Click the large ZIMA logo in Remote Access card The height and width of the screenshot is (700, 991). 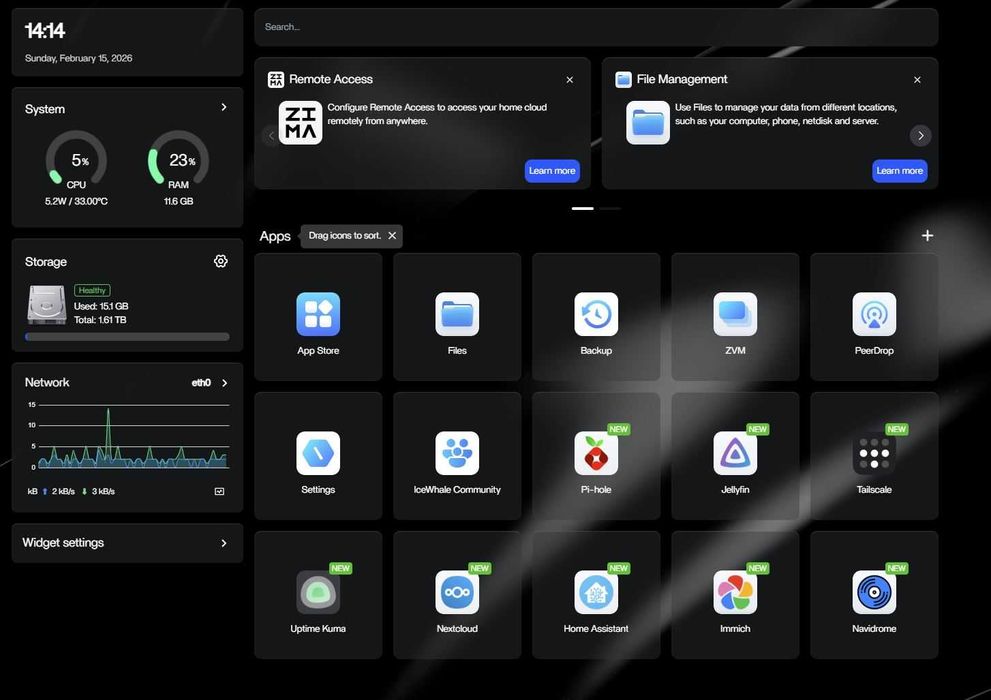click(x=300, y=123)
